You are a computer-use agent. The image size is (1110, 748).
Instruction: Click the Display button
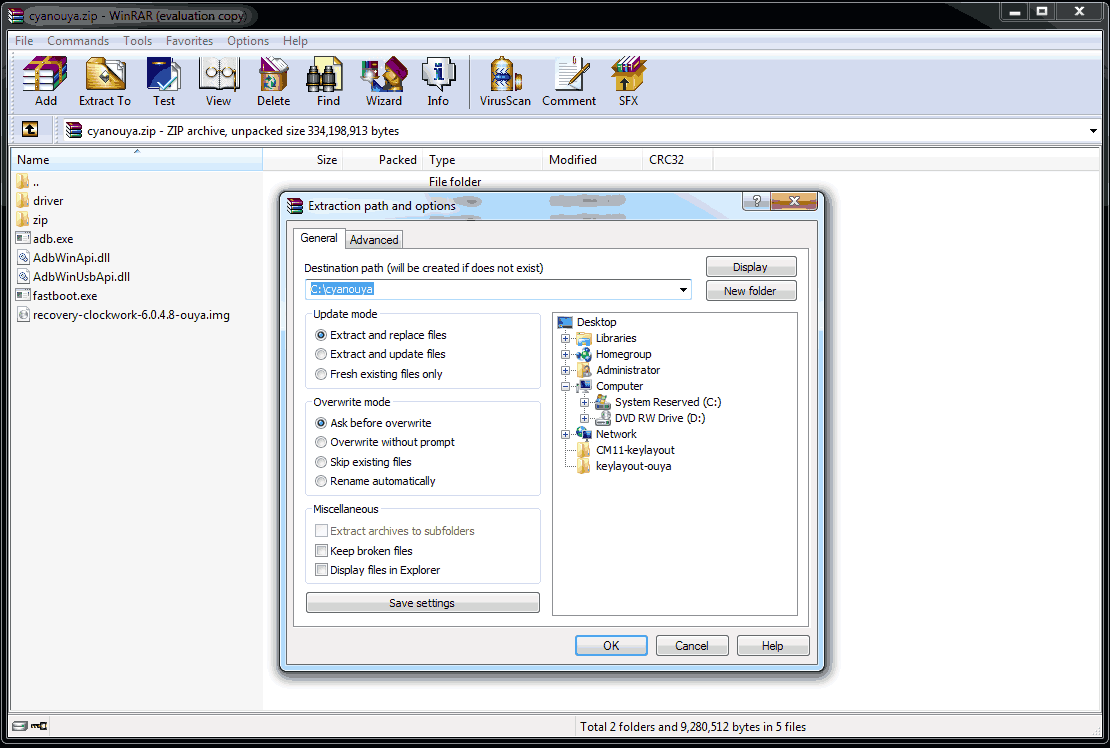750,267
